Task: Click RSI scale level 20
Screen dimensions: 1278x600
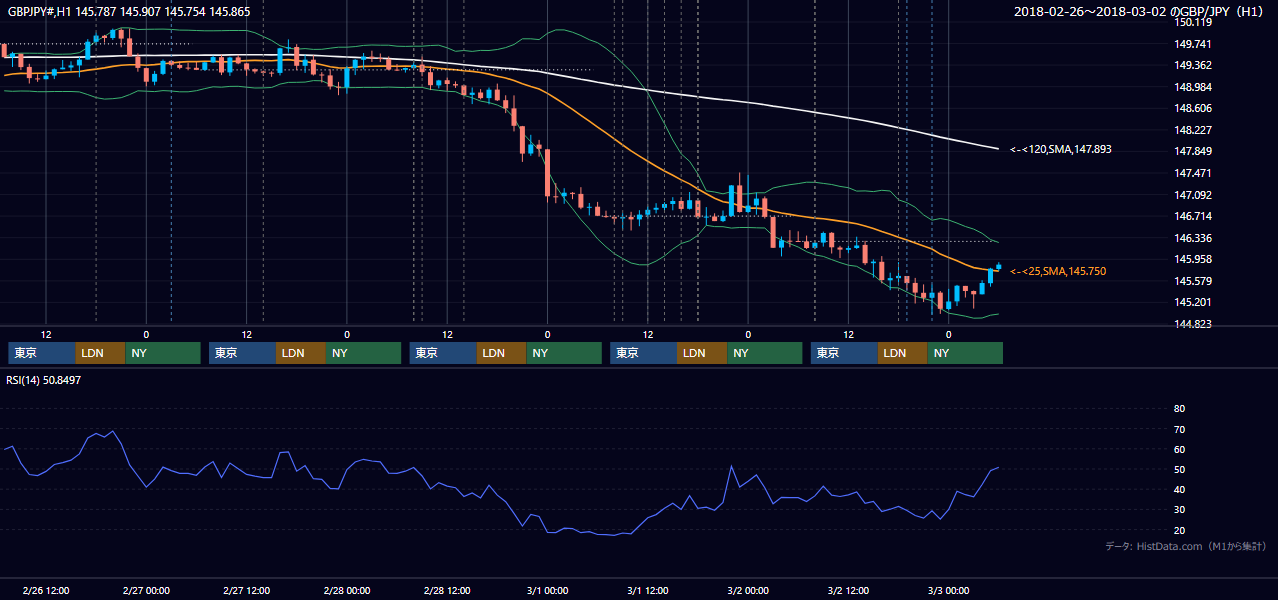Action: [x=1179, y=530]
